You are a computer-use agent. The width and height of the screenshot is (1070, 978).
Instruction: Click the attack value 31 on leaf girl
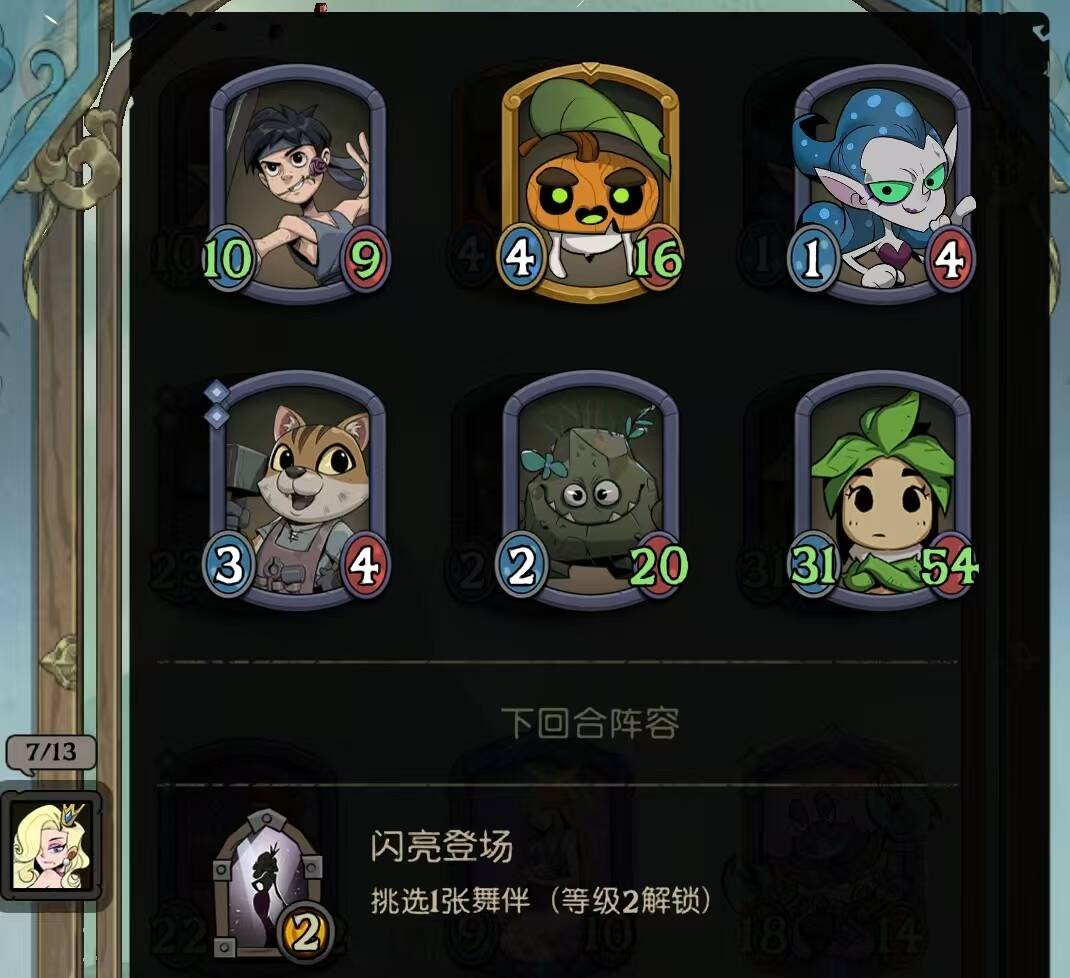[813, 565]
